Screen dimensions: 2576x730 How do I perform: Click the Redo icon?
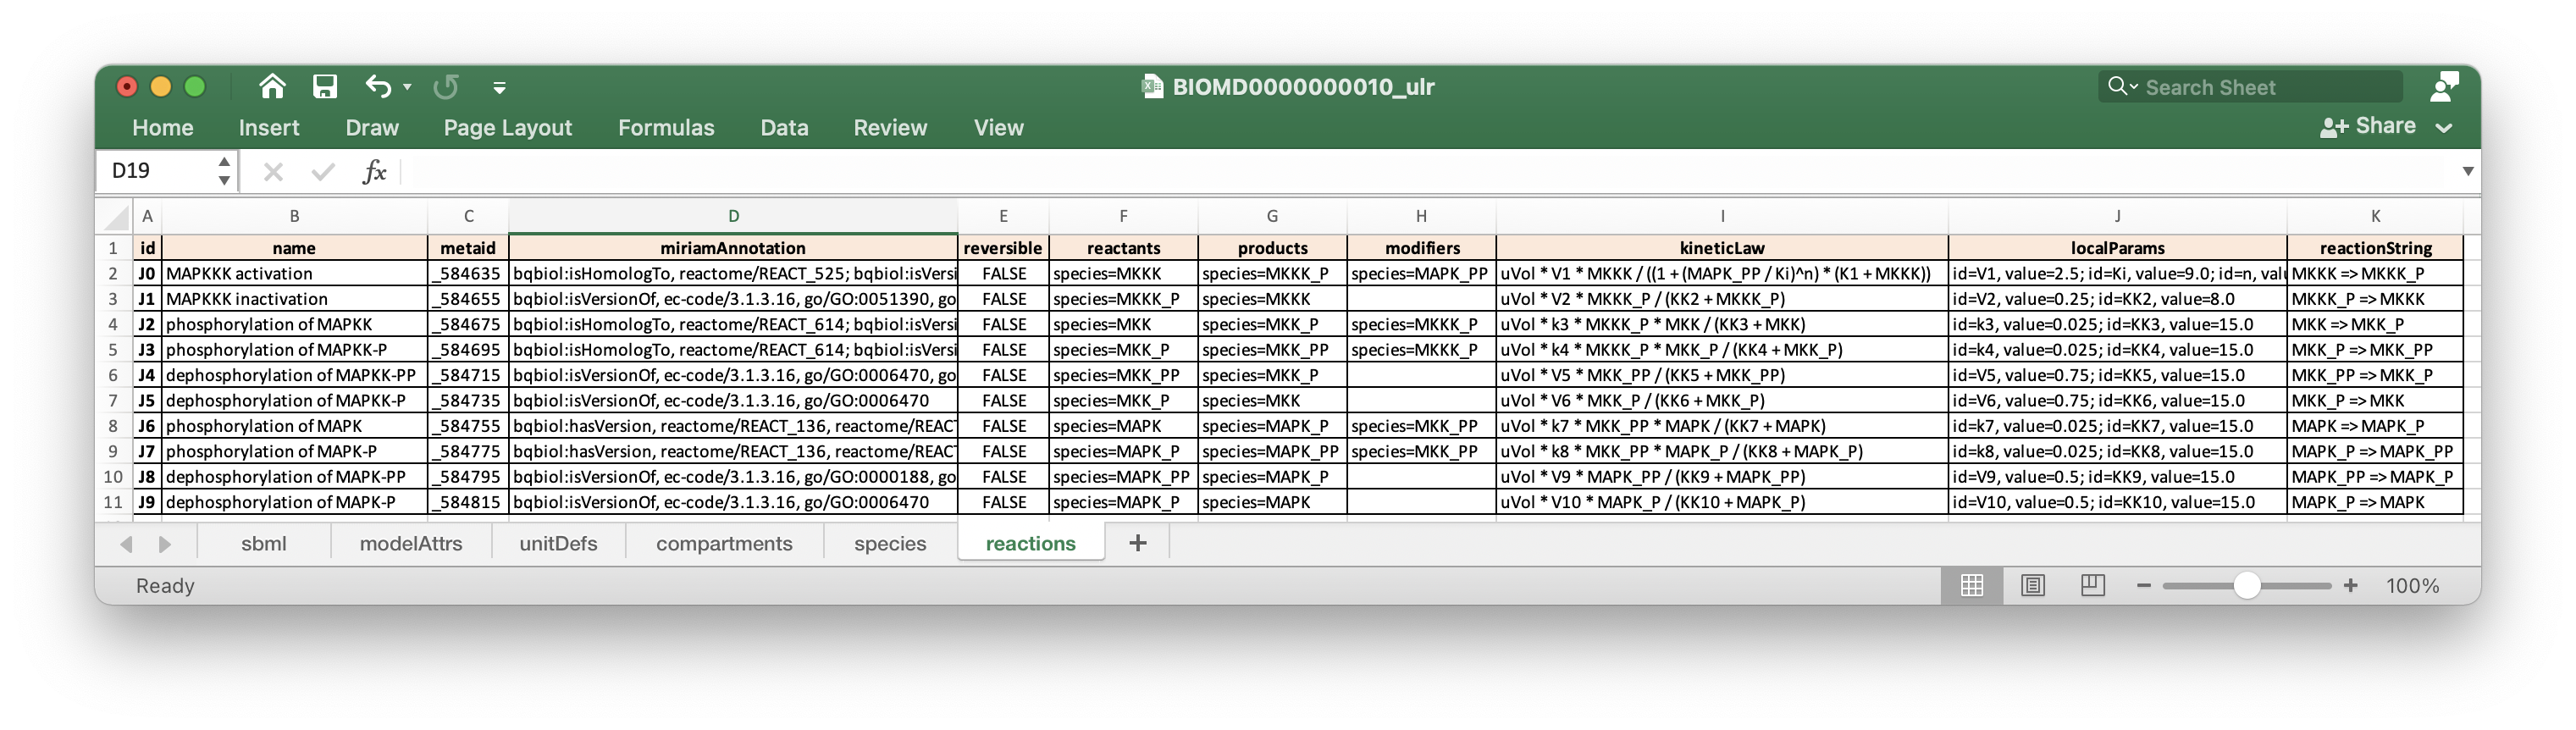[446, 86]
